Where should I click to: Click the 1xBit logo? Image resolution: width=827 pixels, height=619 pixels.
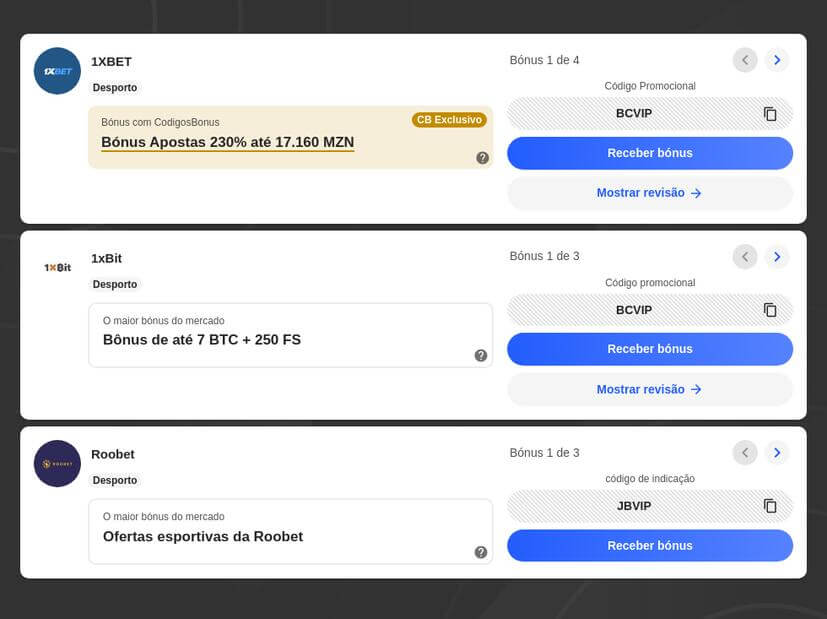point(57,267)
